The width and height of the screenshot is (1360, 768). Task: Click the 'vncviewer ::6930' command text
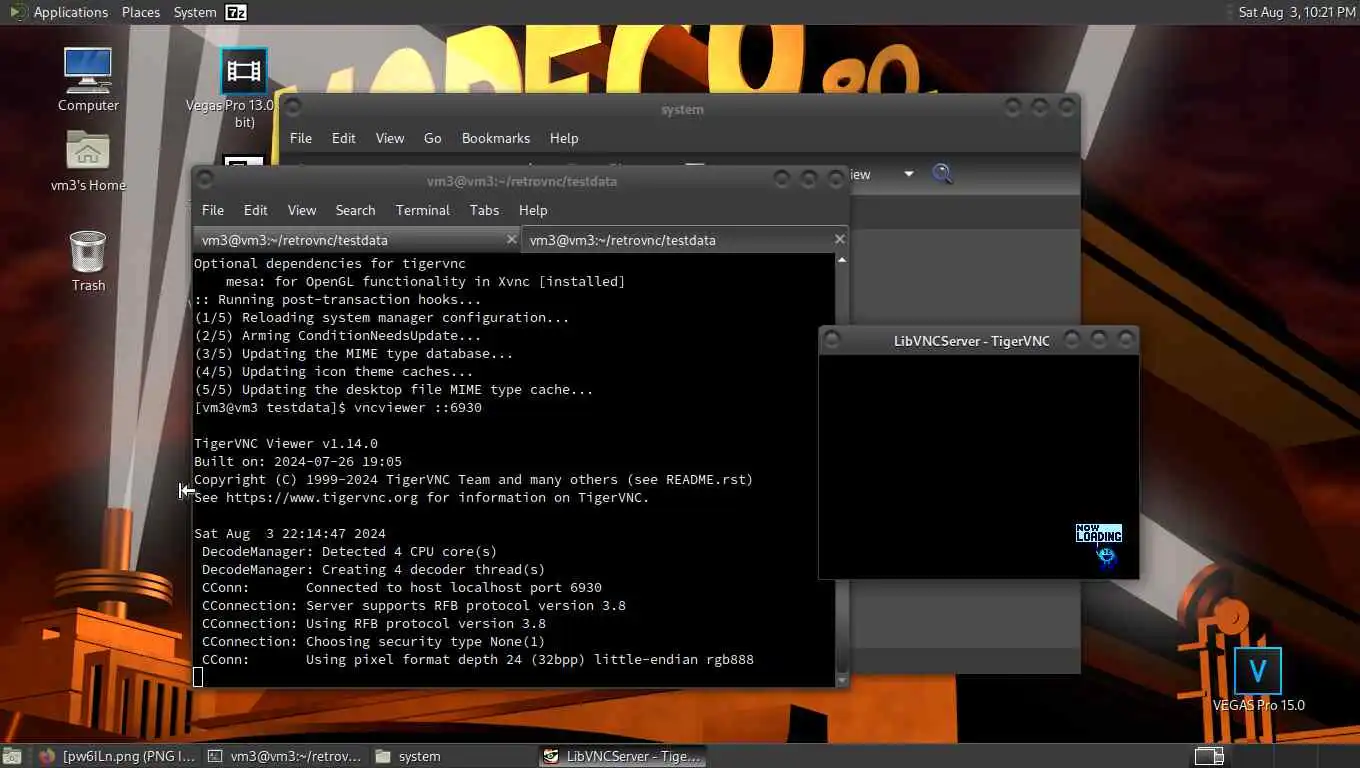coord(418,408)
